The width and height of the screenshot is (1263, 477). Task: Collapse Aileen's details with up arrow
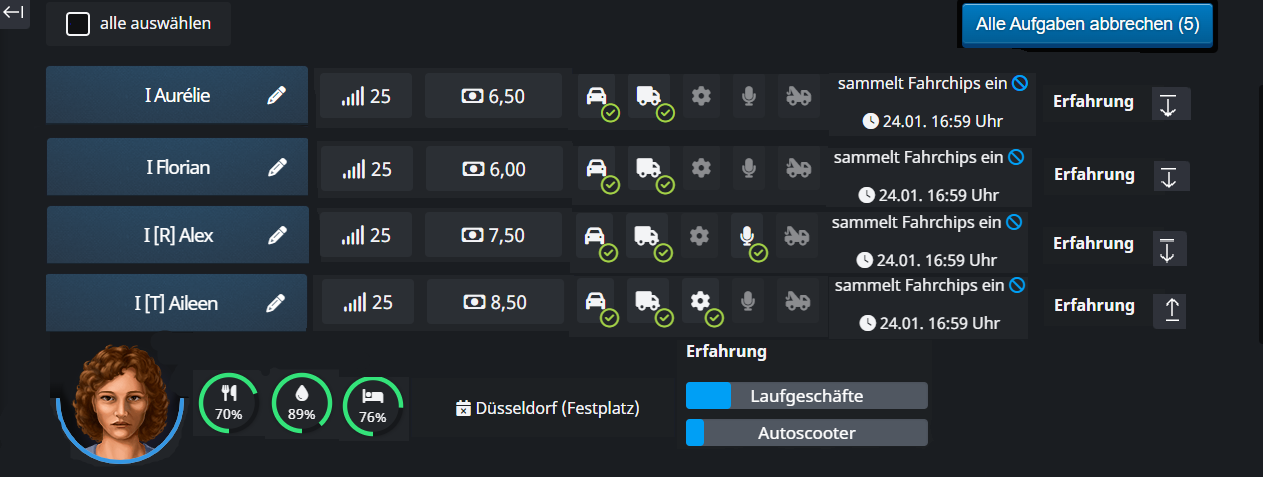coord(1172,309)
